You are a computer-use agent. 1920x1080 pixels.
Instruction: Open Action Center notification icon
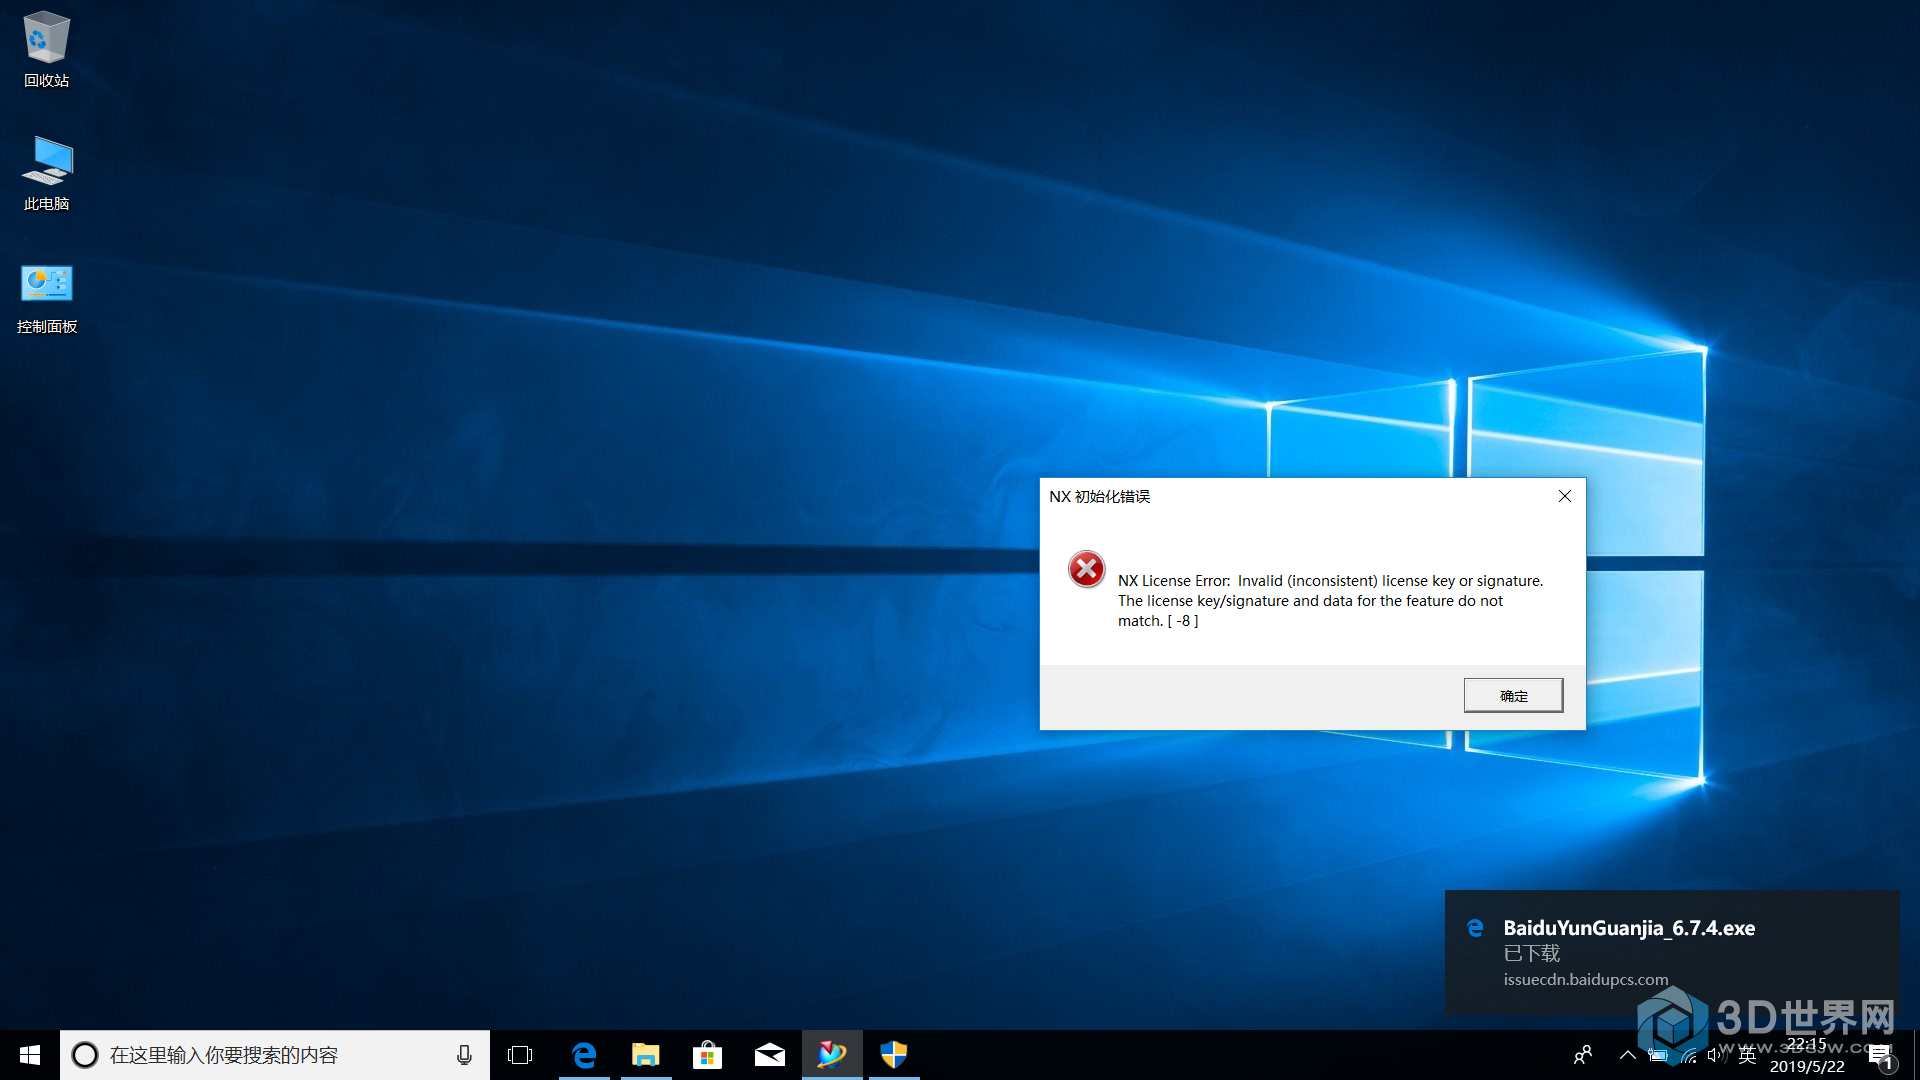[x=1880, y=1055]
